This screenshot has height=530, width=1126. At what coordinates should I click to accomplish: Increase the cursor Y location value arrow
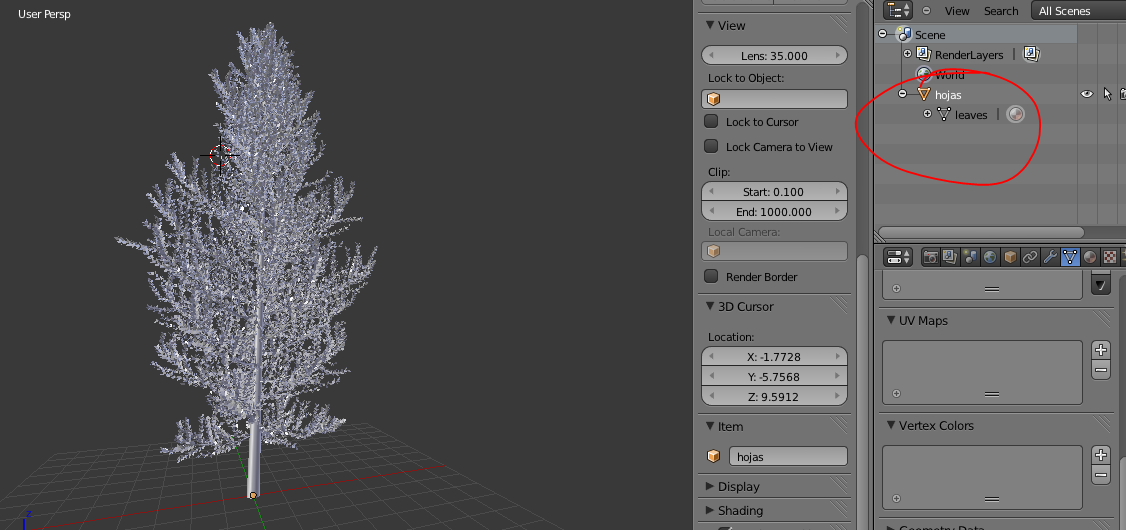(838, 376)
